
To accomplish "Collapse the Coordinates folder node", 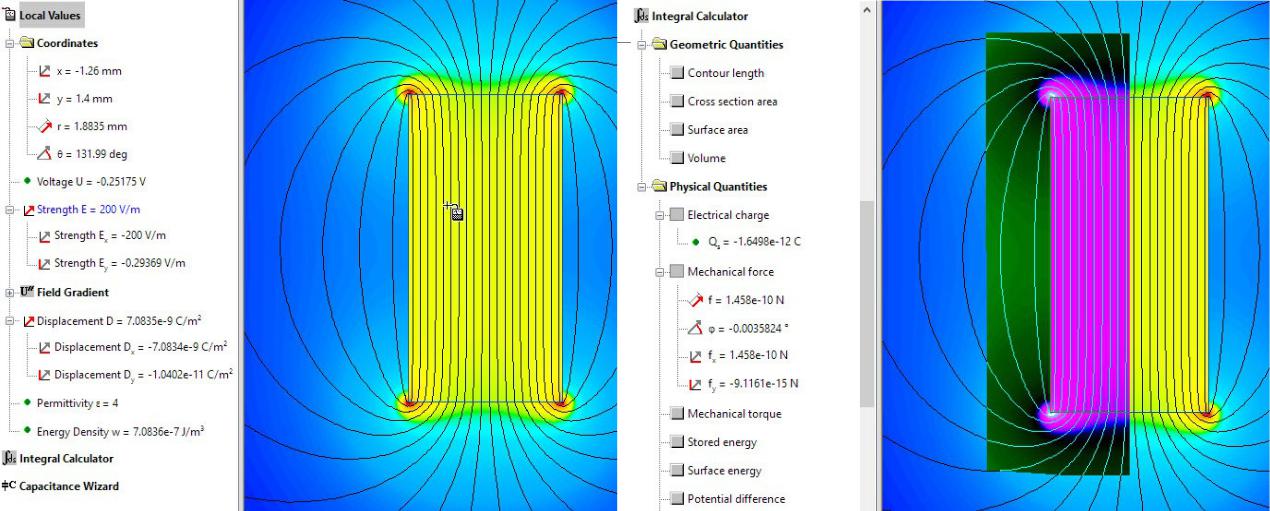I will pos(10,44).
